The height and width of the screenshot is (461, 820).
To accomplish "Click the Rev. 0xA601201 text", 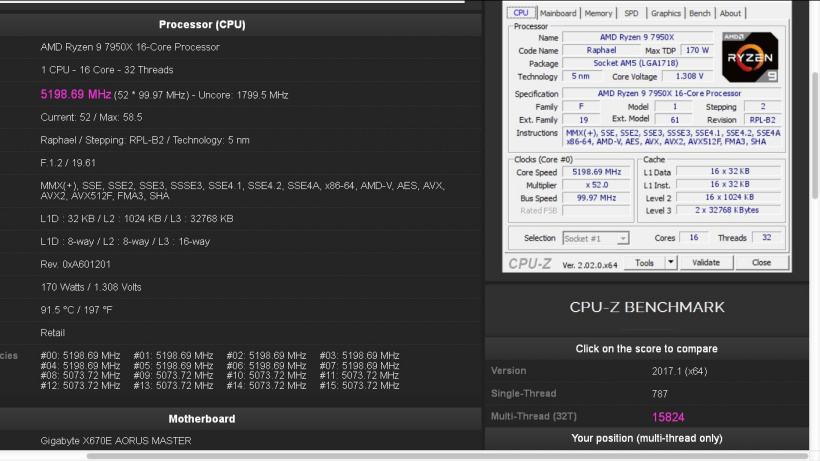I will pyautogui.click(x=75, y=264).
